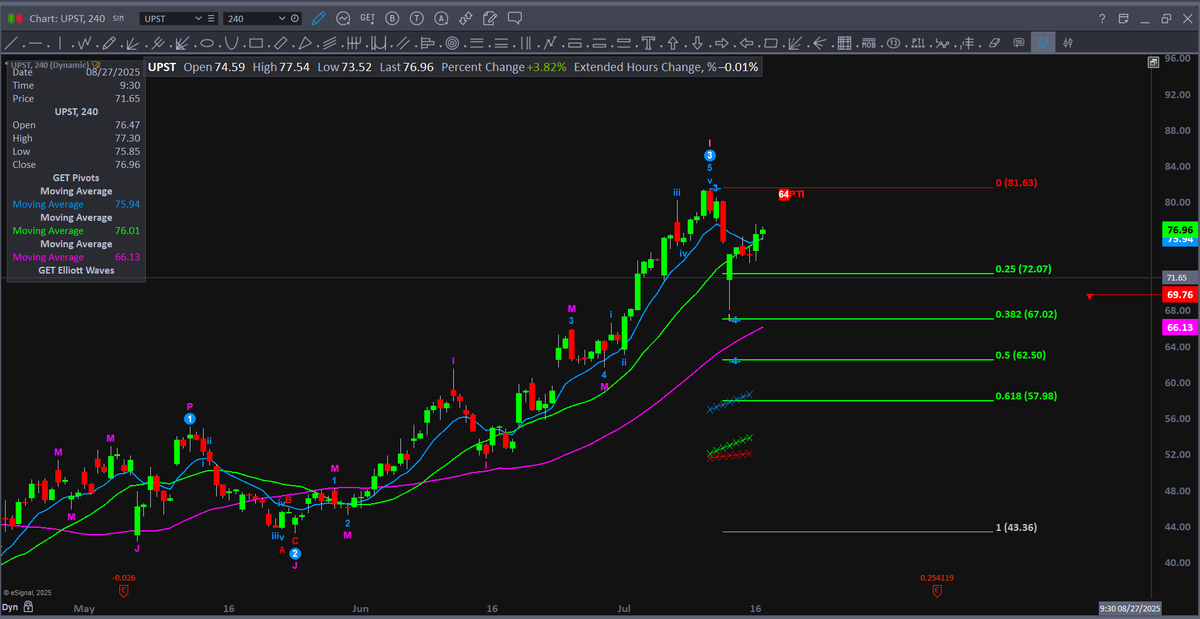Select the MOB make-or-break tool
This screenshot has height=619, width=1200.
coord(868,43)
